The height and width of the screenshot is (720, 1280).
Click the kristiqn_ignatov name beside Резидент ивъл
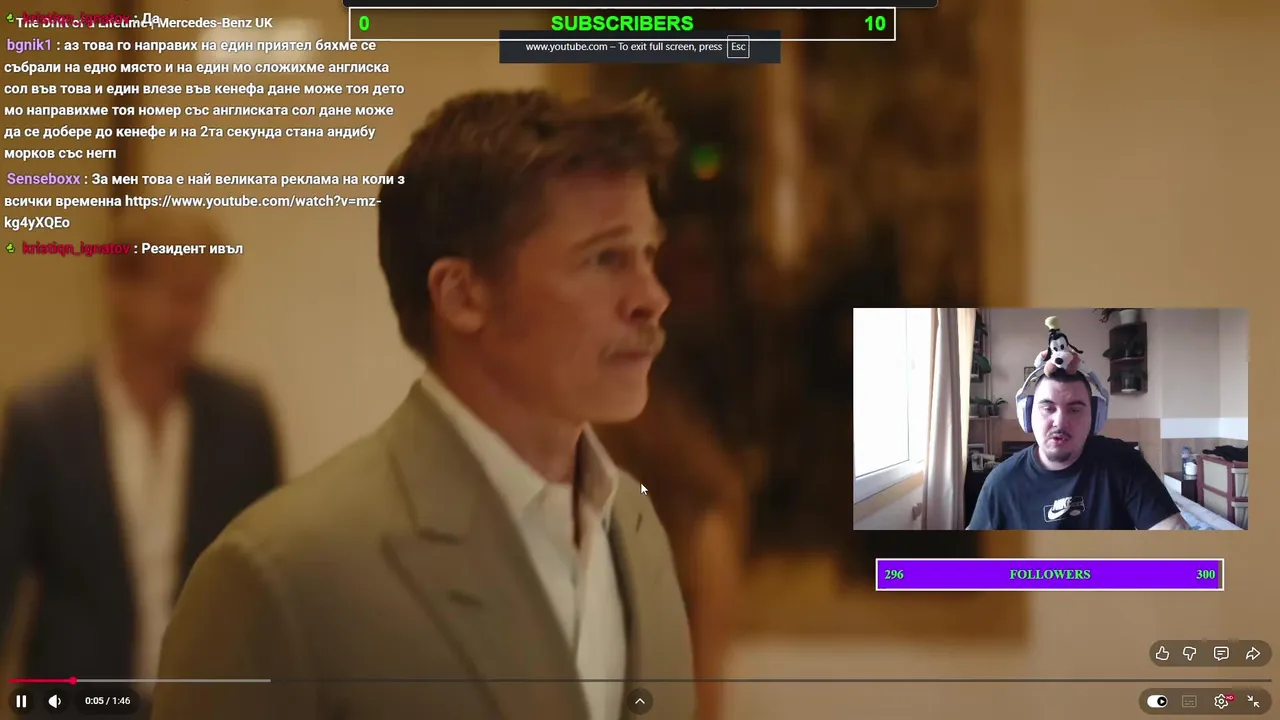76,248
